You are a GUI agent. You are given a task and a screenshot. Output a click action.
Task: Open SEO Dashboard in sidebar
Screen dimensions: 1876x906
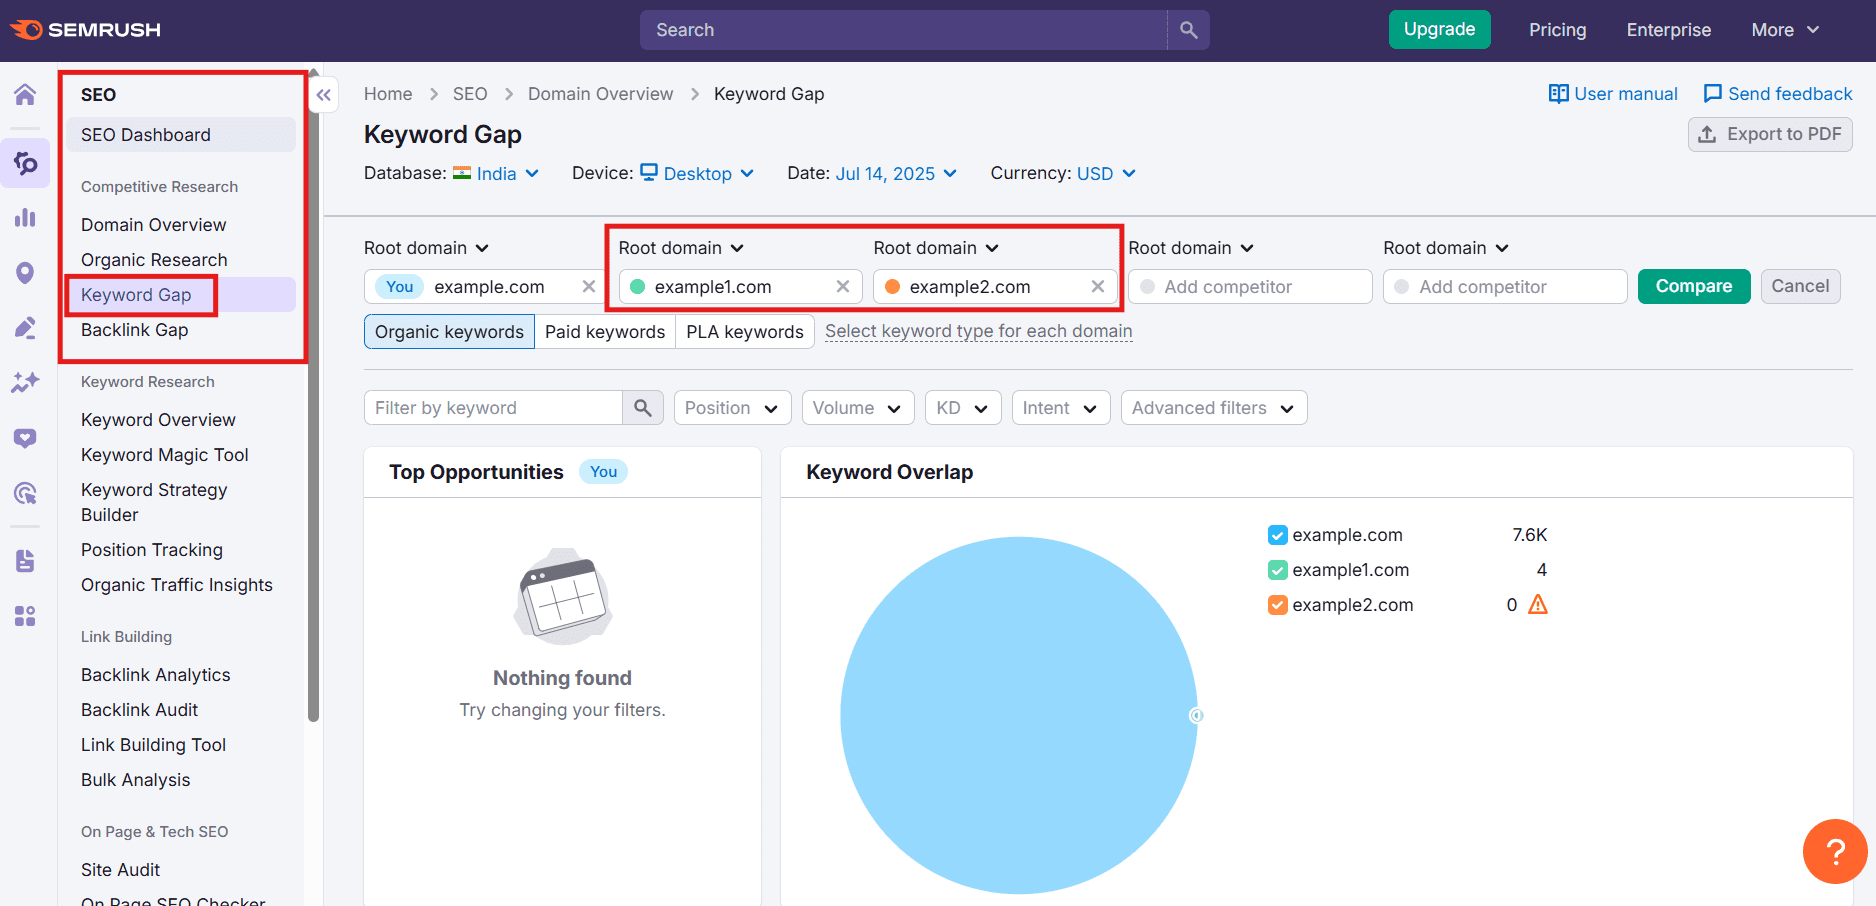tap(181, 135)
